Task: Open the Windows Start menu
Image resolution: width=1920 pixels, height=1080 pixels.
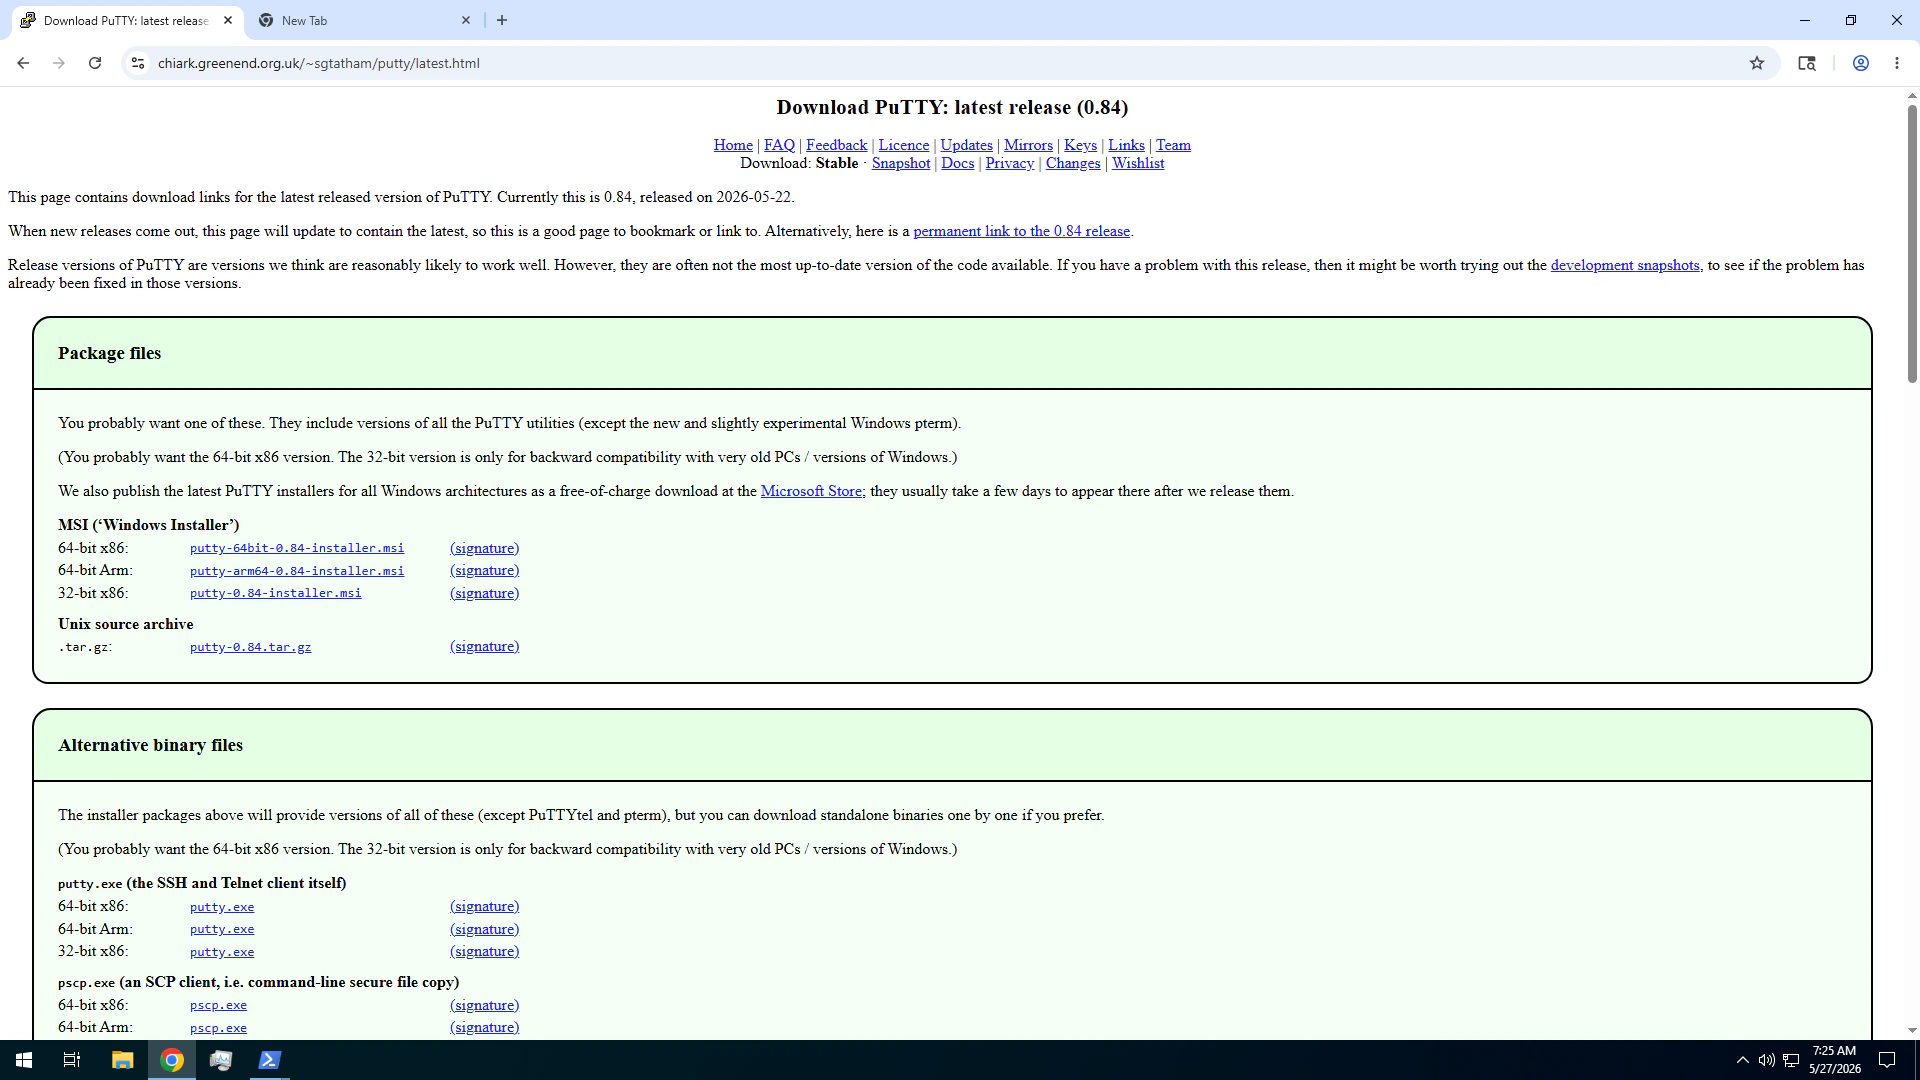Action: (x=24, y=1060)
